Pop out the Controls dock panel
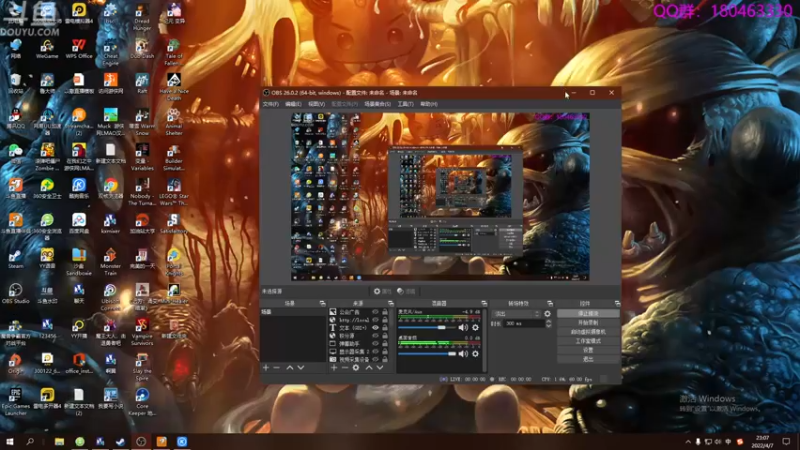This screenshot has width=800, height=450. point(617,303)
